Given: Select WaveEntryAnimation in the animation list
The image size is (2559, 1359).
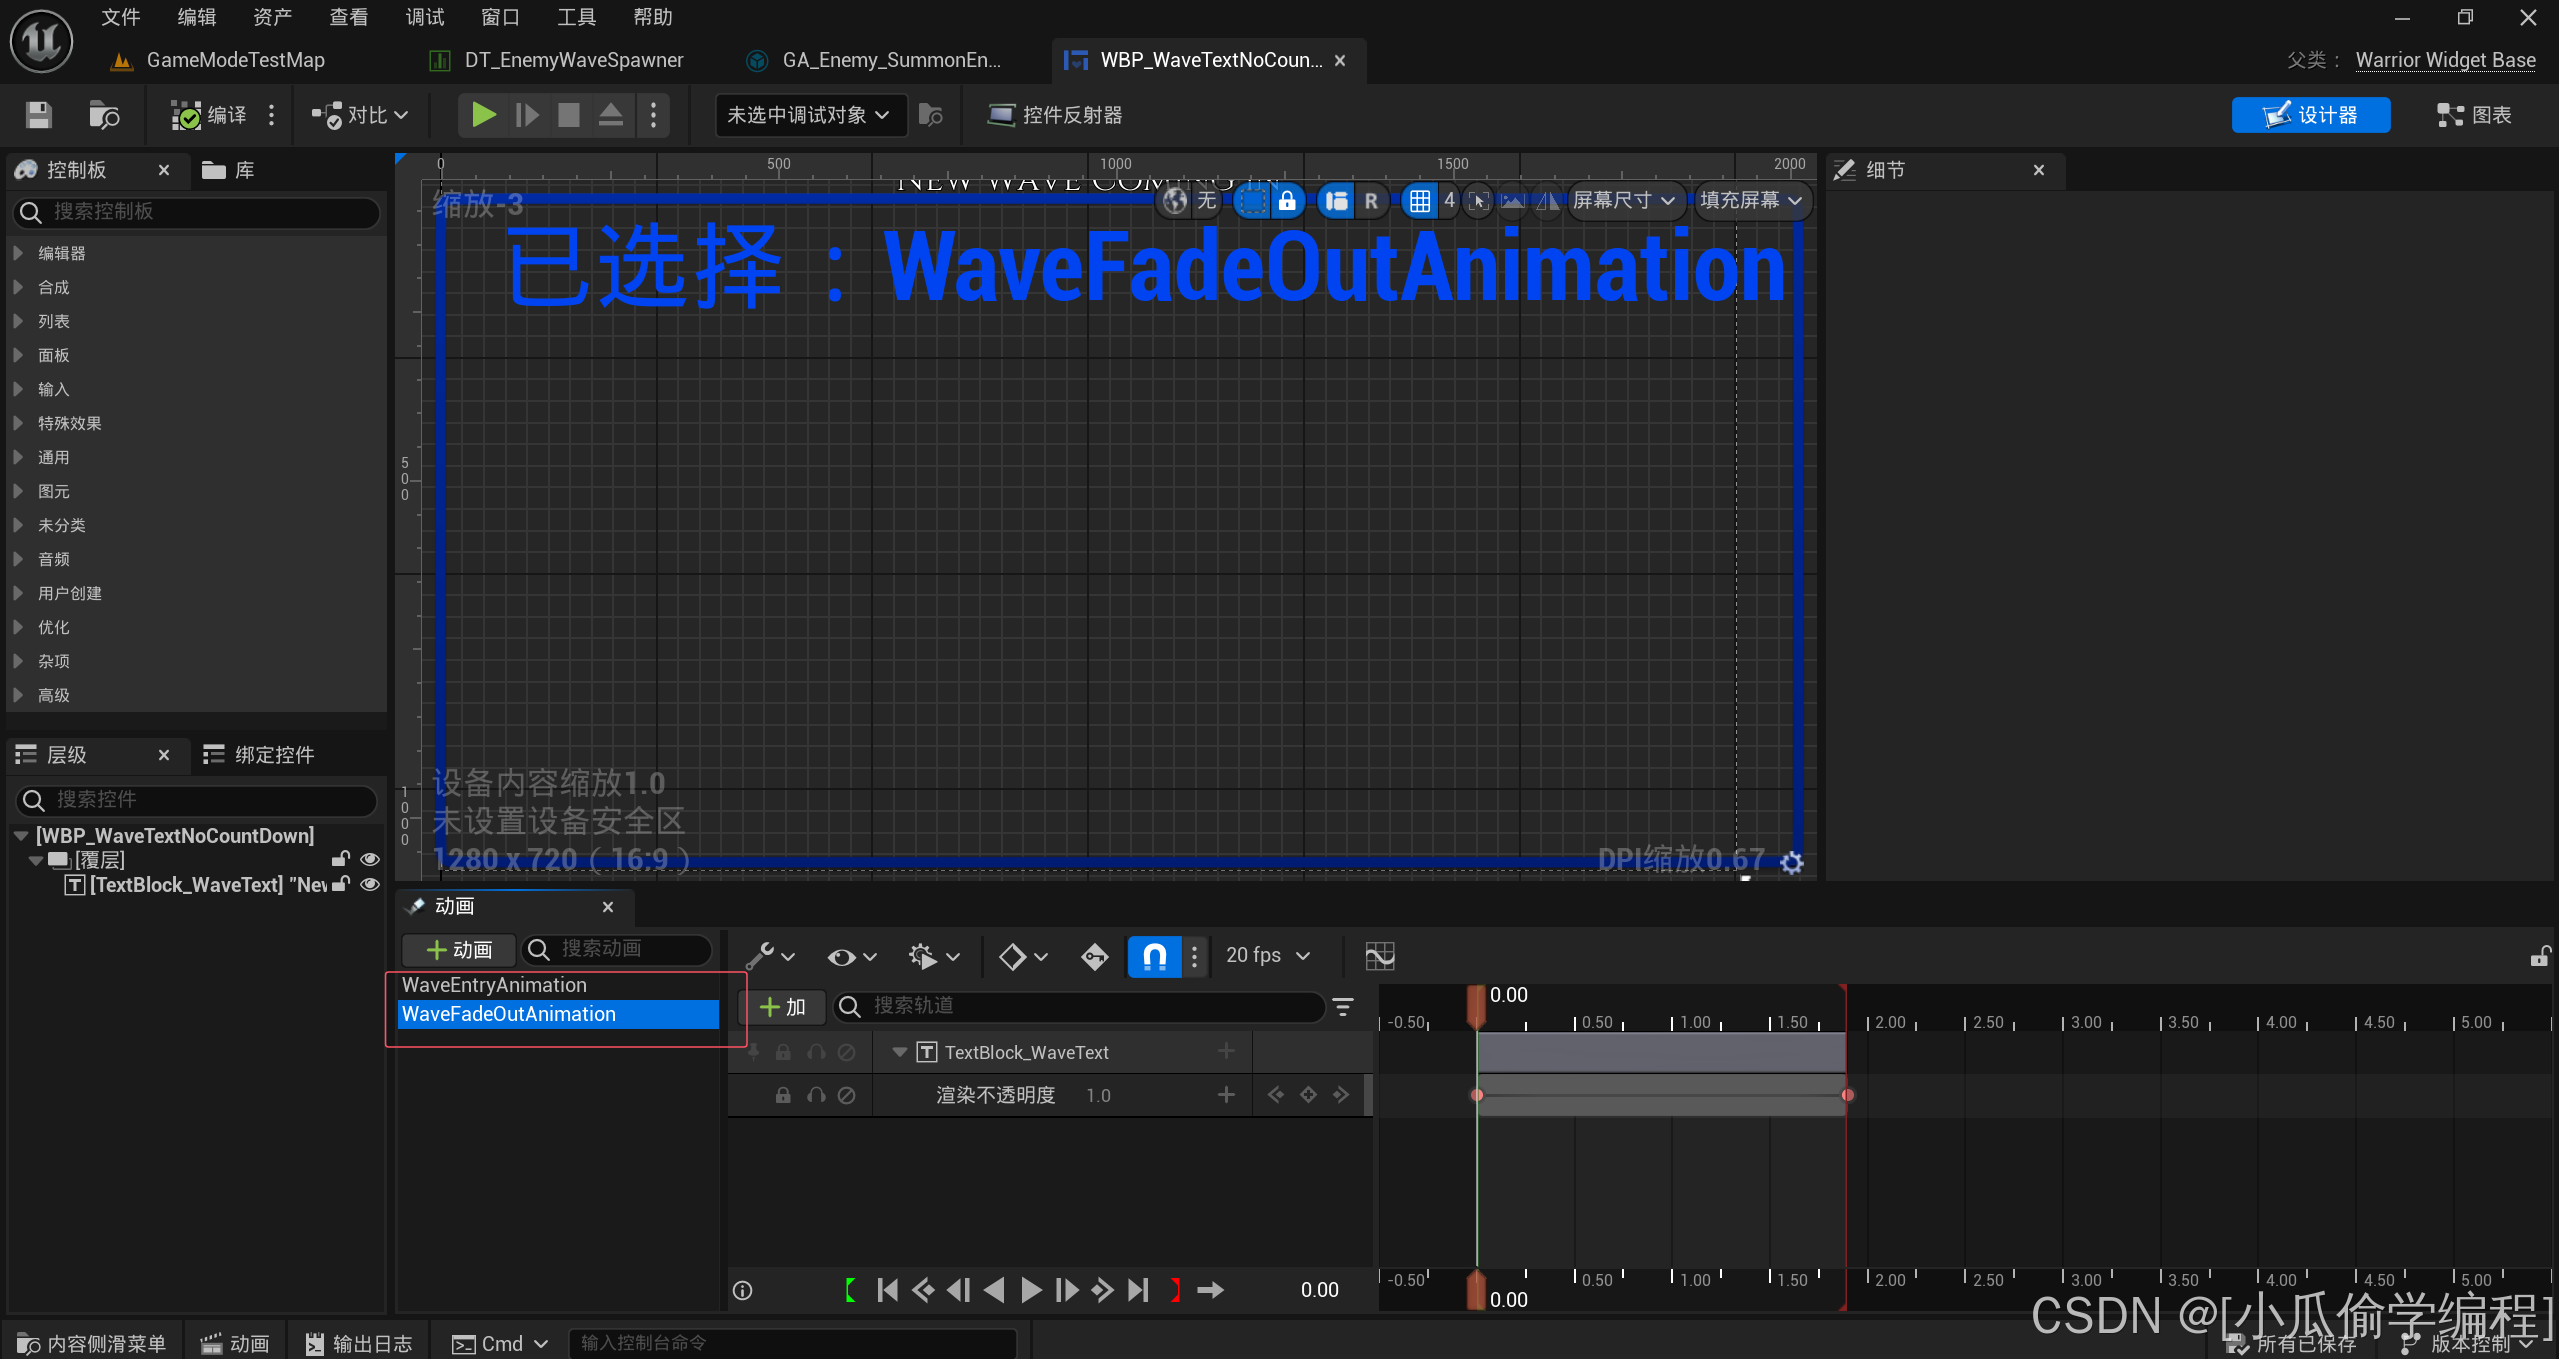Looking at the screenshot, I should pyautogui.click(x=494, y=985).
